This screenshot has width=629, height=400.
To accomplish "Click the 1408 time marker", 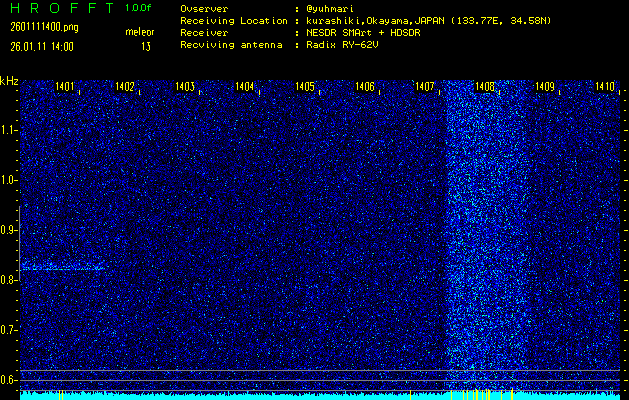I will click(485, 86).
